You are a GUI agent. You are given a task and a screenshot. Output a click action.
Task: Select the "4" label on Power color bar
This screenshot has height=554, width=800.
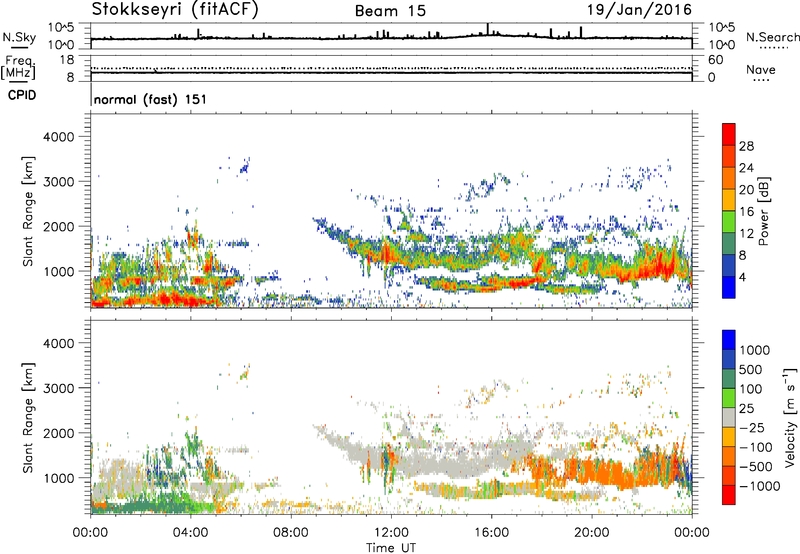click(x=742, y=277)
